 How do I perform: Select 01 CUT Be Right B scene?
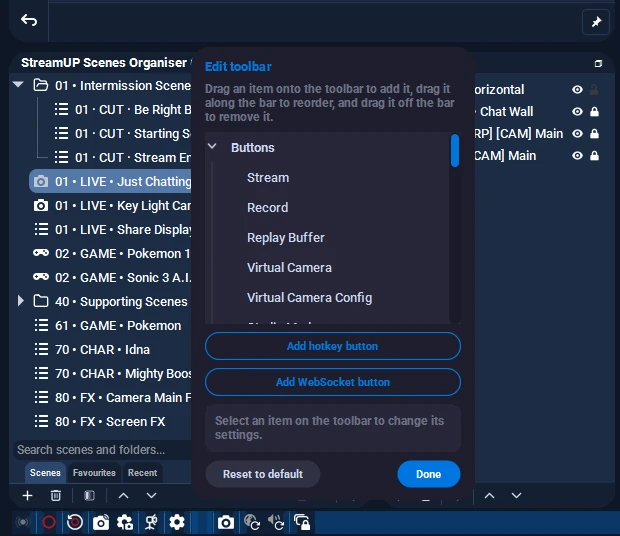[x=121, y=109]
